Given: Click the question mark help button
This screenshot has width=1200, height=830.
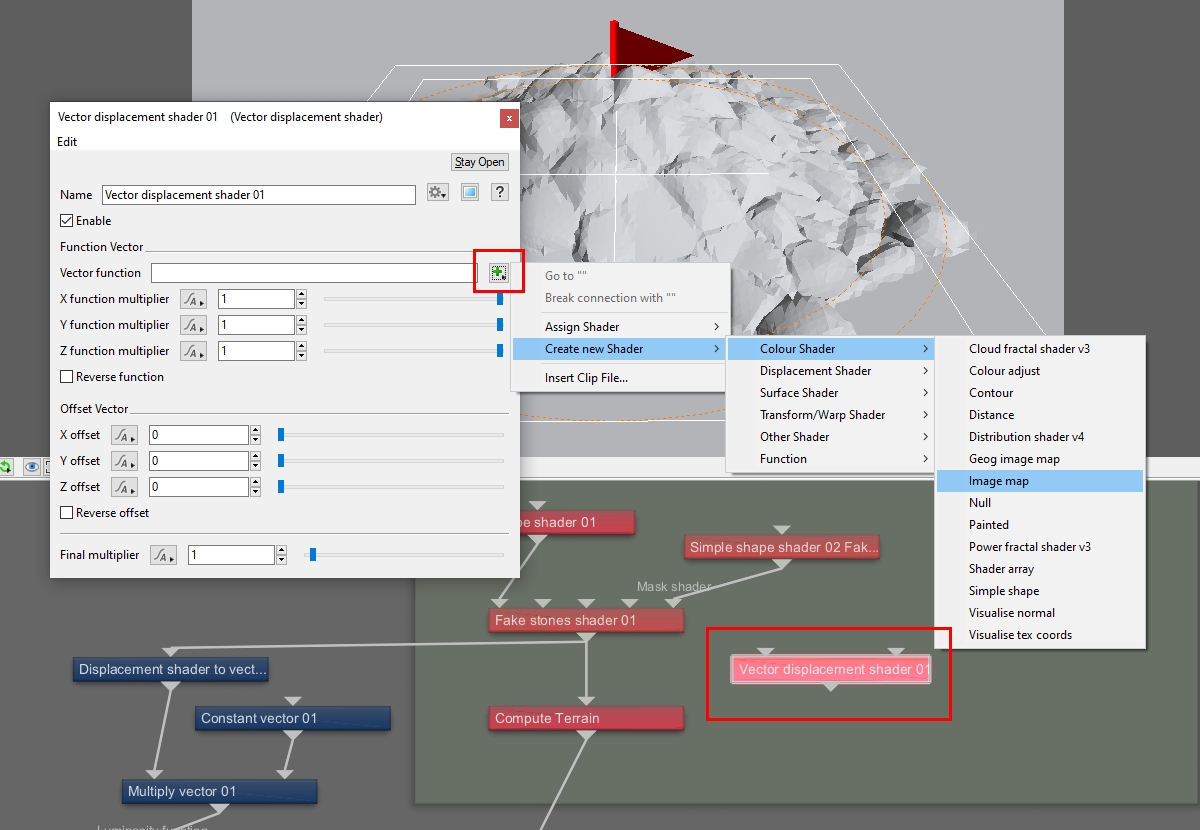Looking at the screenshot, I should [x=500, y=193].
